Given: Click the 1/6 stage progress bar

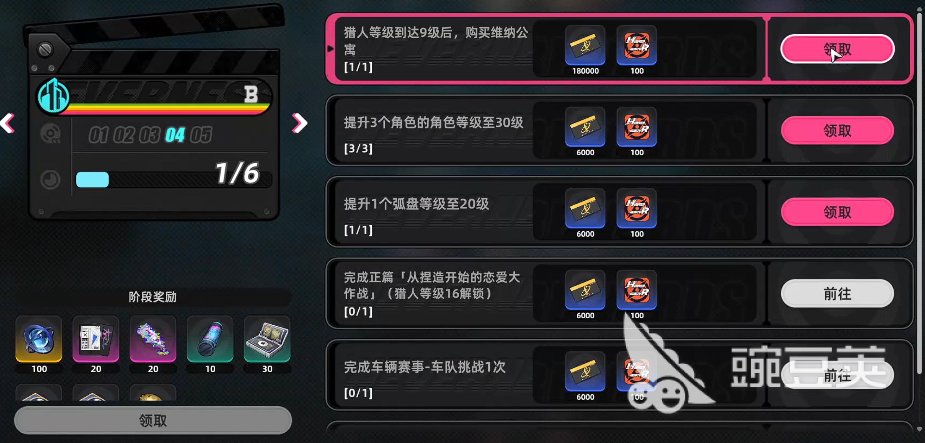Looking at the screenshot, I should [174, 180].
